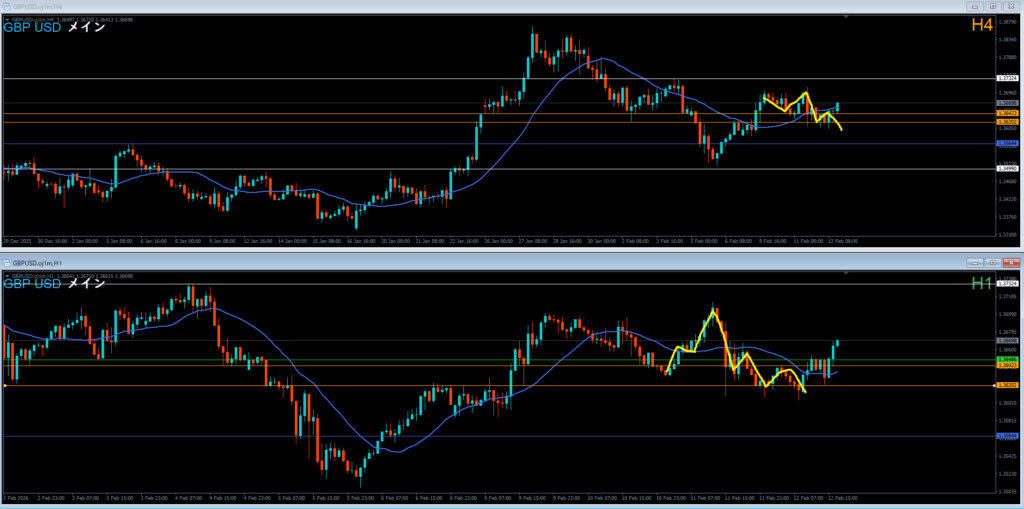Click 1.37880 on the H4 price scale
This screenshot has width=1024, height=509.
pos(1007,57)
